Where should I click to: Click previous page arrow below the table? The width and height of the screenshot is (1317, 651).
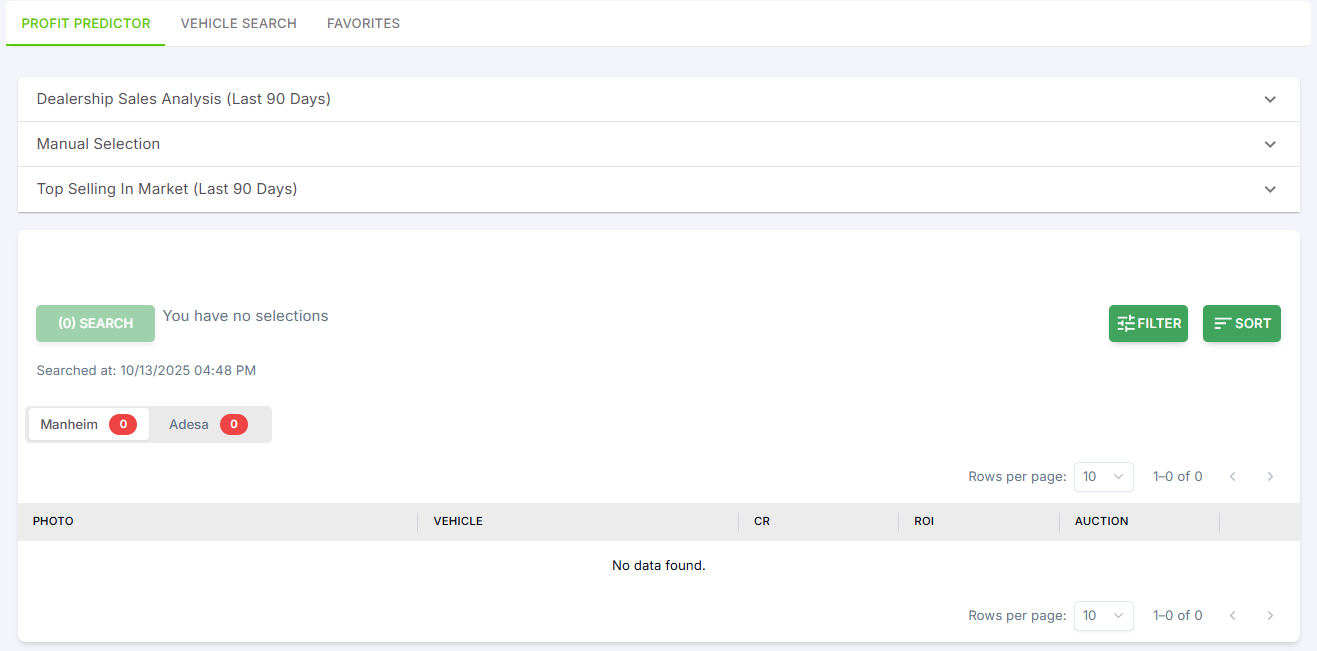[x=1233, y=616]
